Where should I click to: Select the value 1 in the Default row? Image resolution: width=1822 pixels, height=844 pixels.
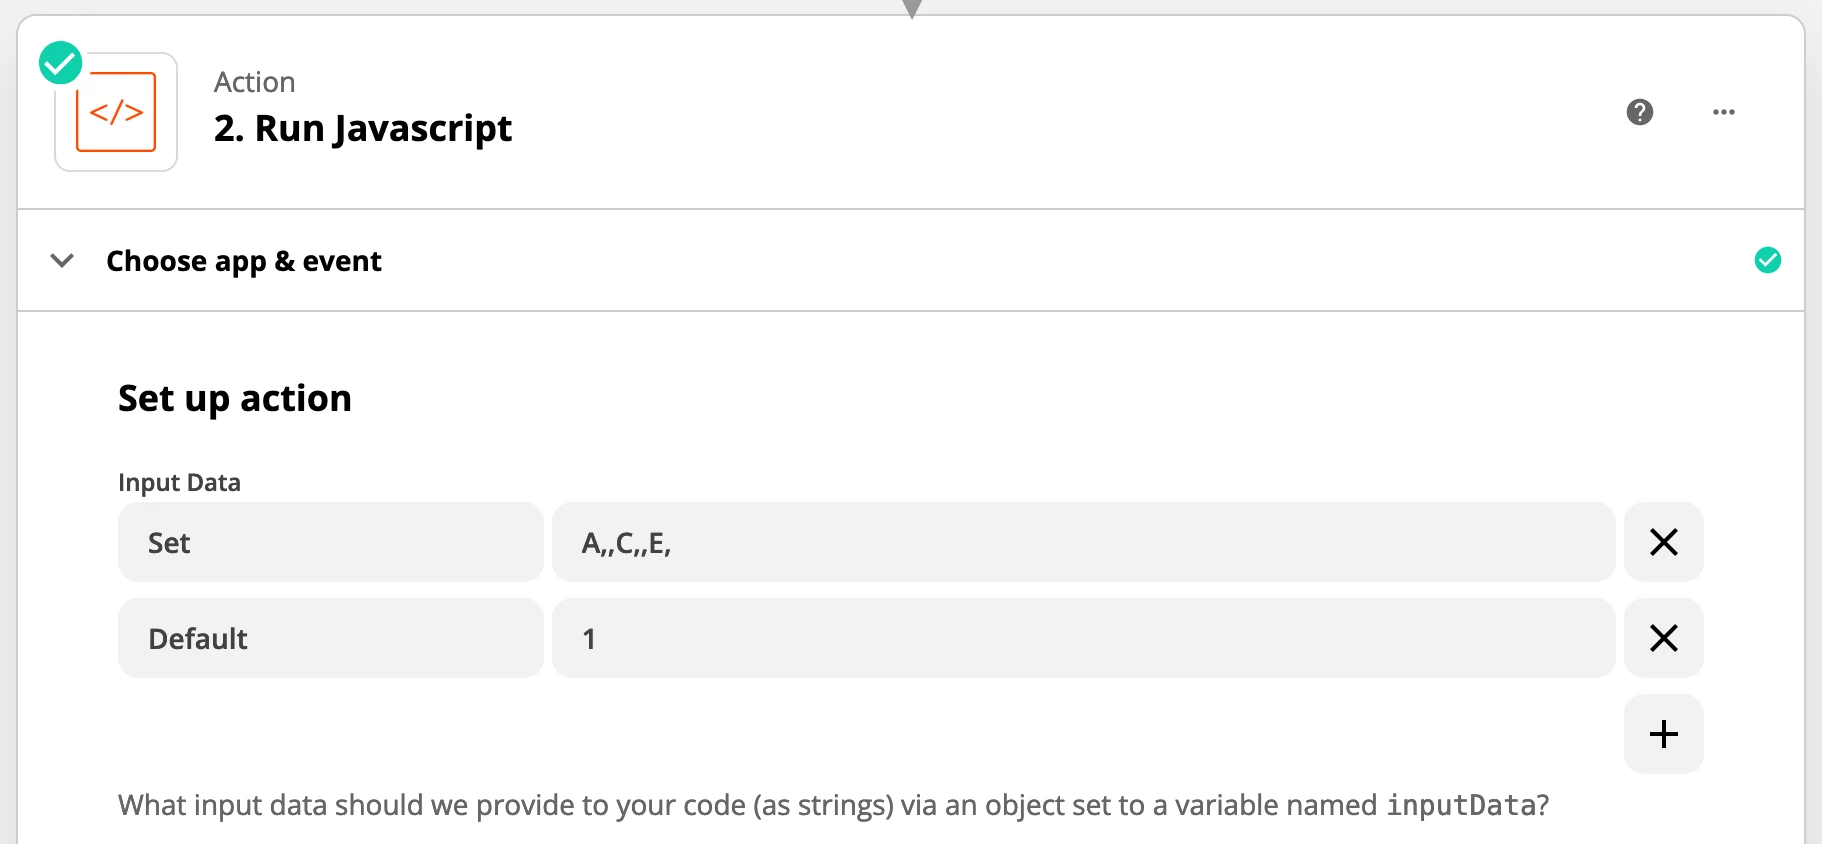[x=1085, y=638]
